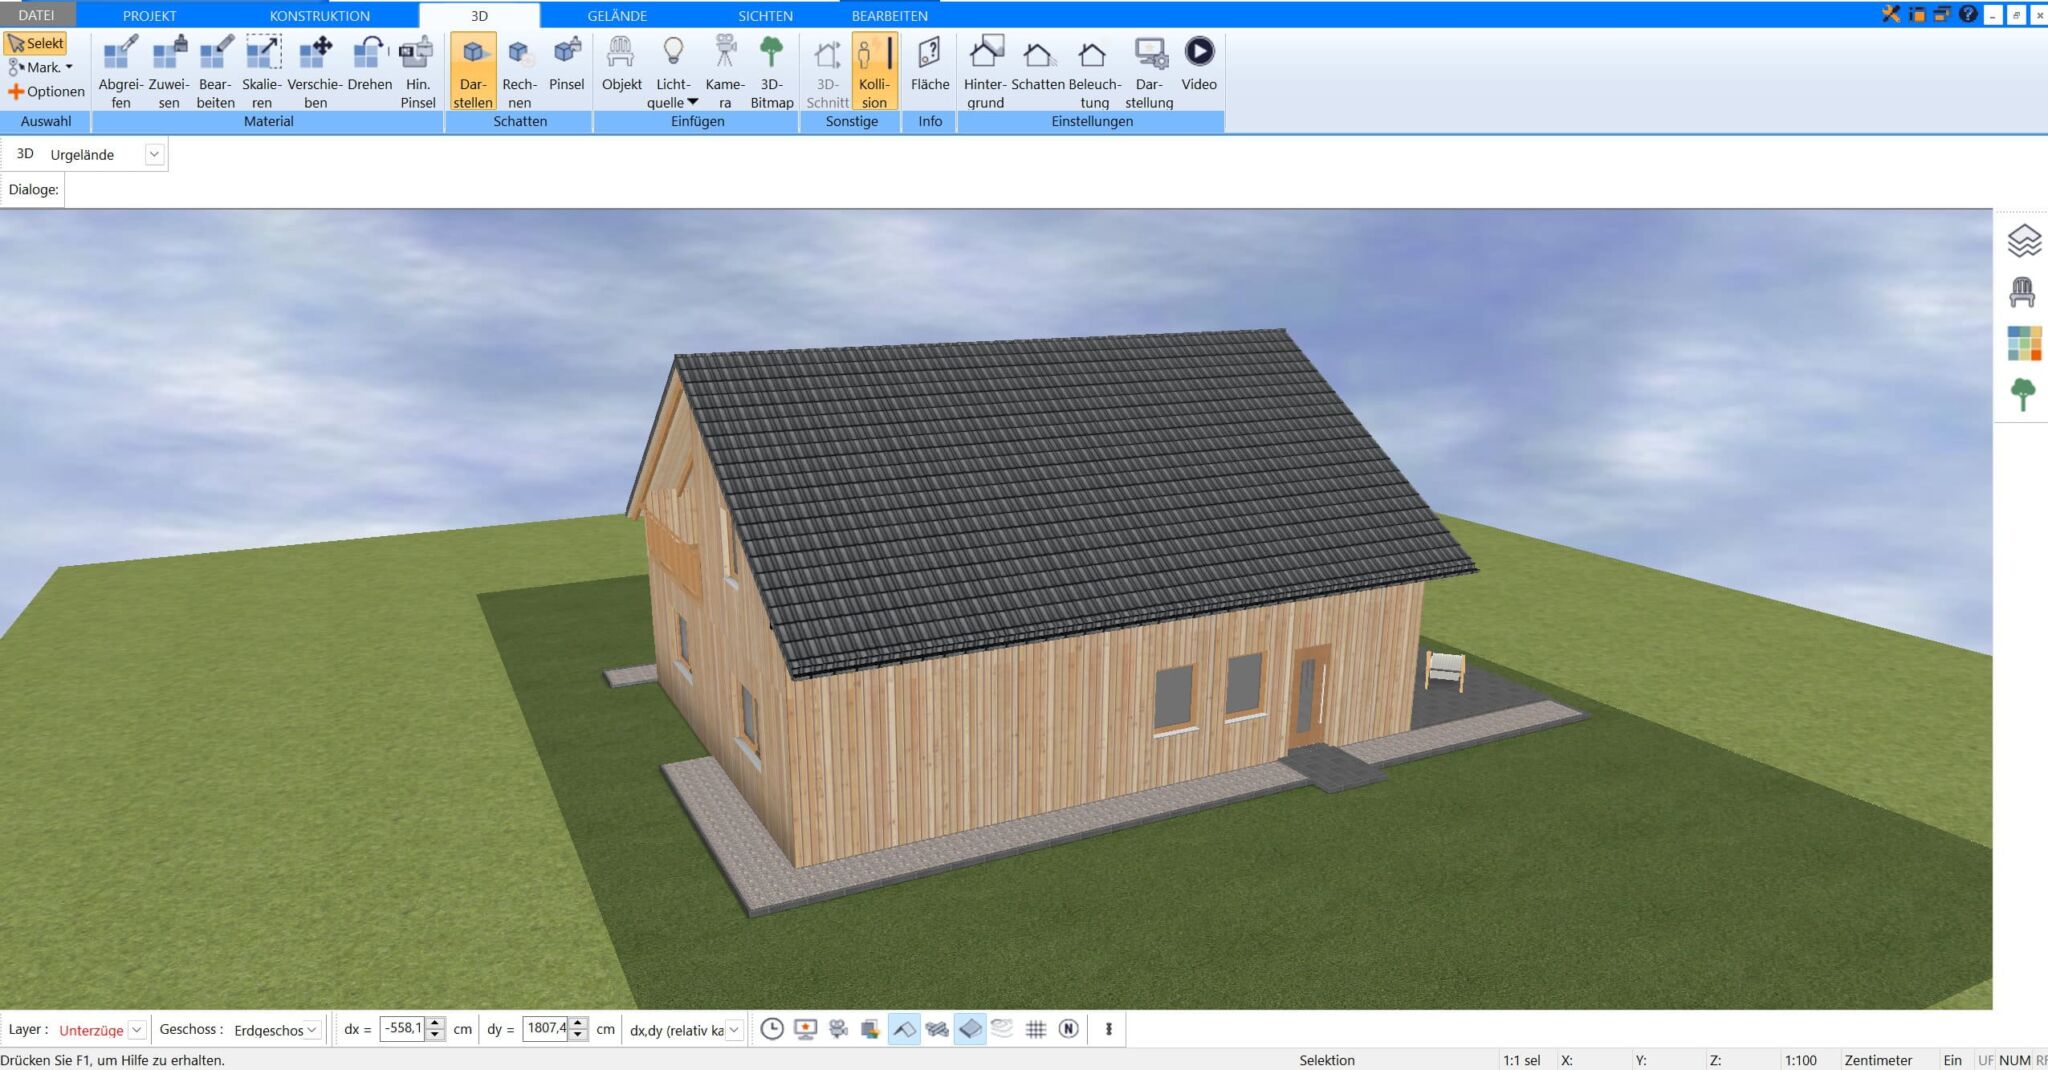Viewport: 2048px width, 1070px height.
Task: Open the Geschoss Erdgeschoss dropdown
Action: point(312,1030)
